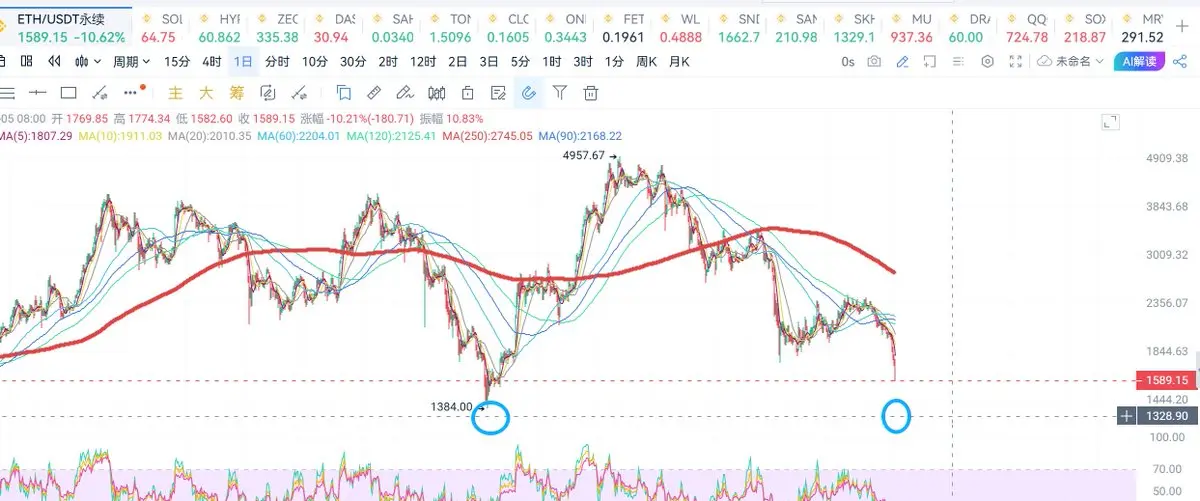1200x501 pixels.
Task: Click the note edit icon
Action: coord(498,94)
